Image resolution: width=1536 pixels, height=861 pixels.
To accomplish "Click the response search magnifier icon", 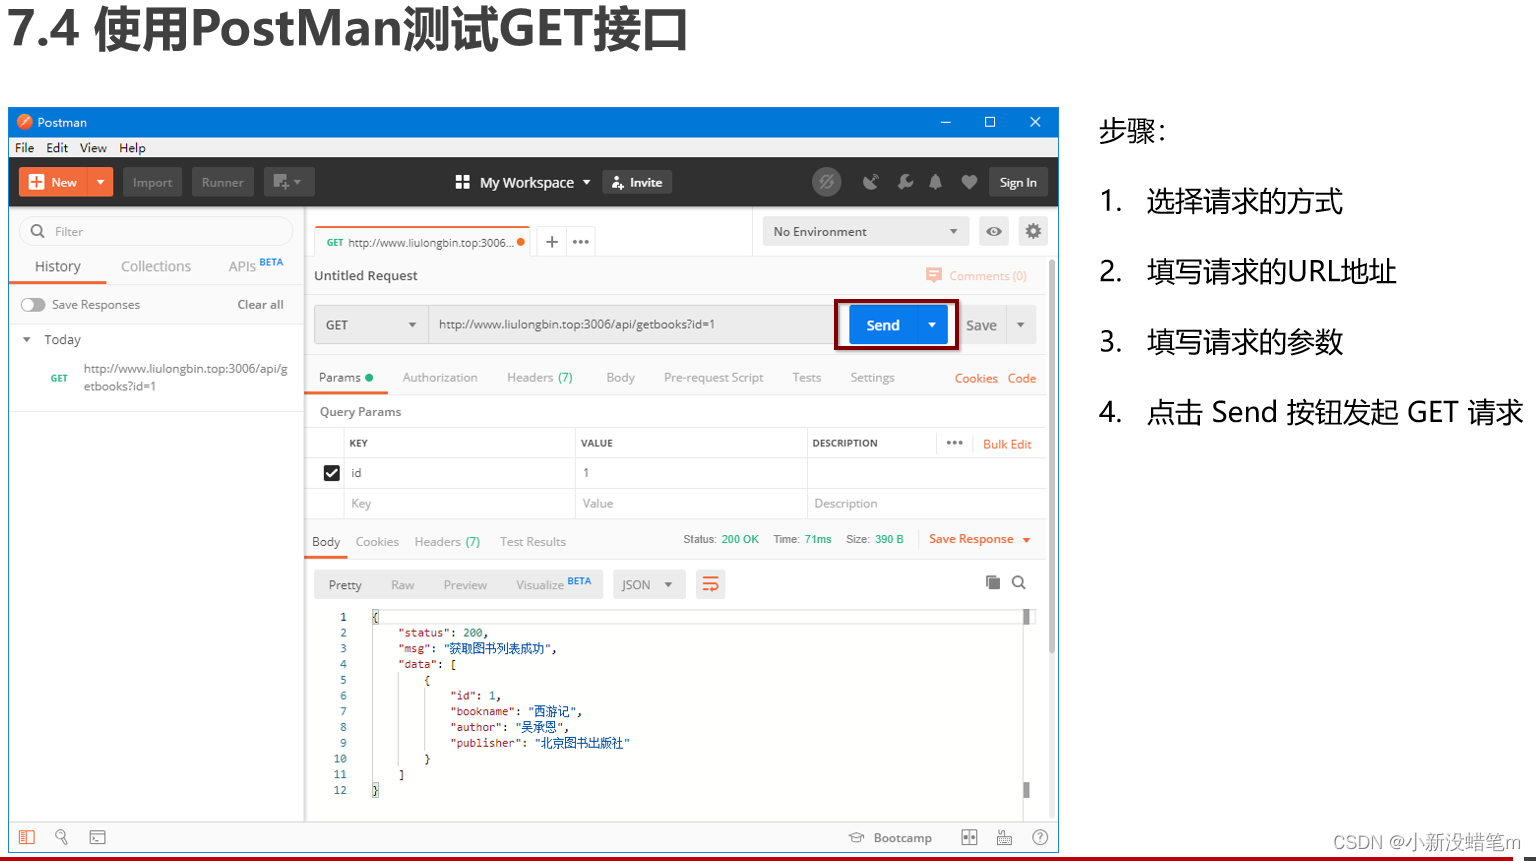I will pos(1019,582).
